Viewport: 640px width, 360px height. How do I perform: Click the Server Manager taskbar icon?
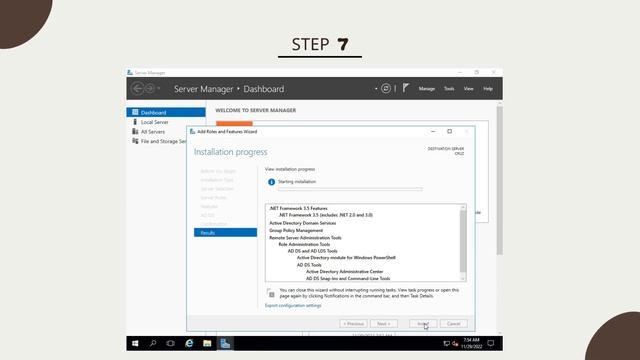(x=225, y=344)
